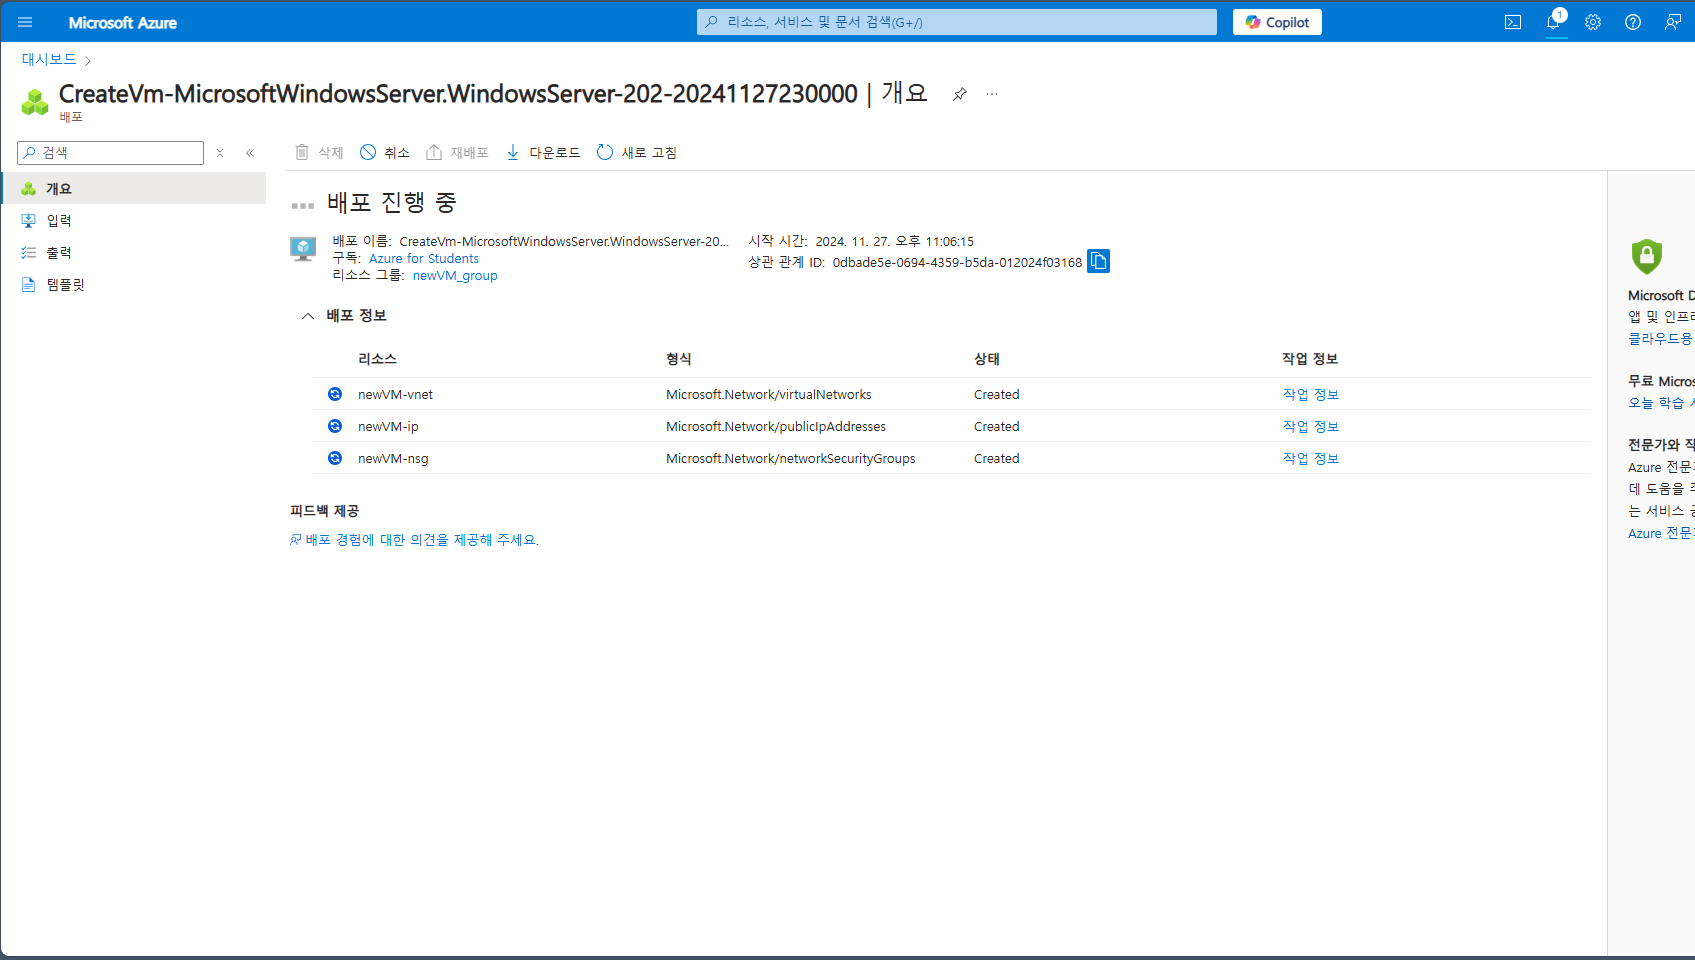Click the 삭제 toolbar button
Image resolution: width=1695 pixels, height=960 pixels.
319,152
